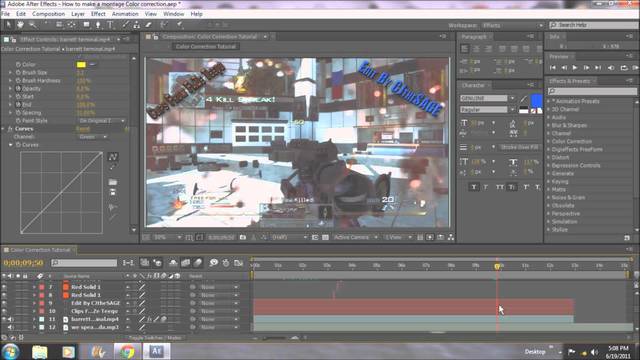The height and width of the screenshot is (360, 640).
Task: Select the Selection arrow tool
Action: pos(8,25)
